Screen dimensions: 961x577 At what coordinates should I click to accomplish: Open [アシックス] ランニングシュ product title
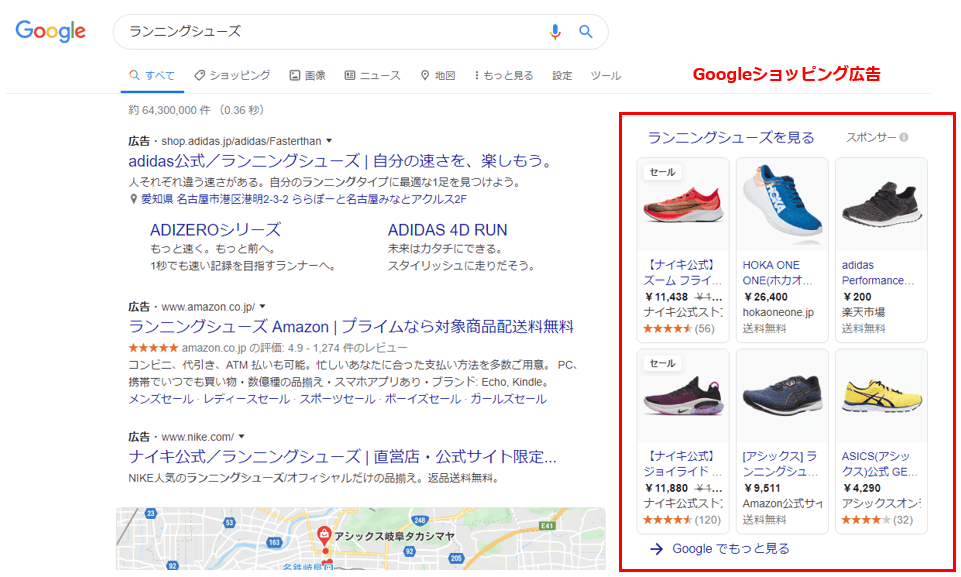(x=780, y=464)
